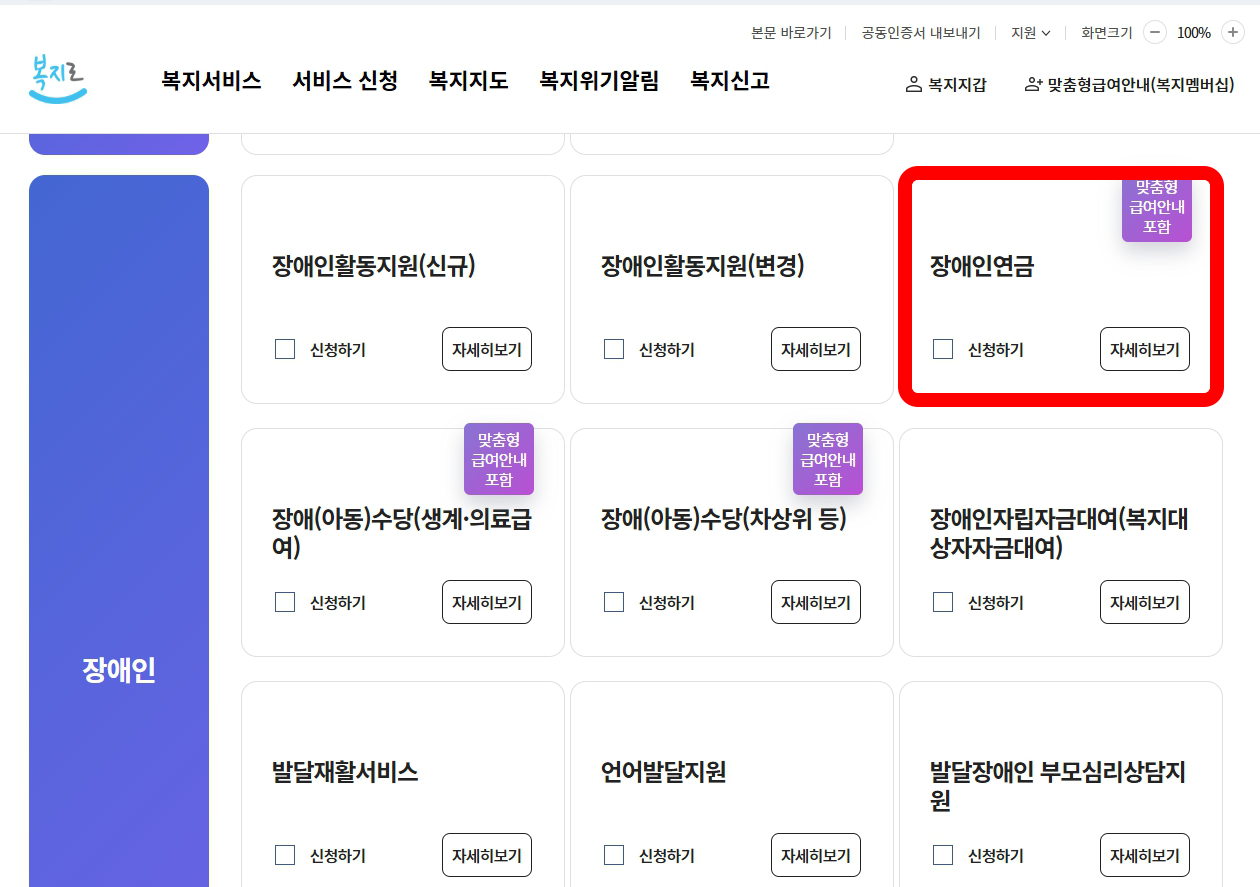Select the 복지서비스 menu
1260x887 pixels.
(211, 81)
